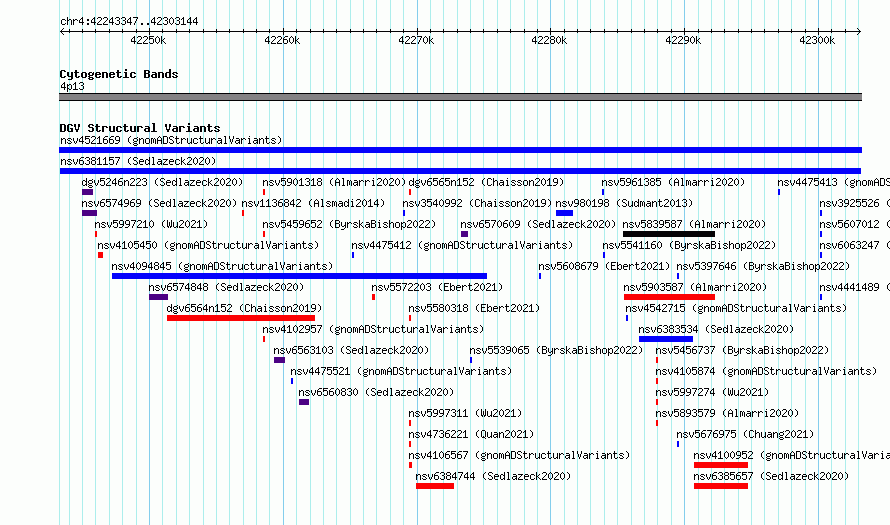Open nsv4105450 gnomADStructuralVariants label

pos(208,245)
